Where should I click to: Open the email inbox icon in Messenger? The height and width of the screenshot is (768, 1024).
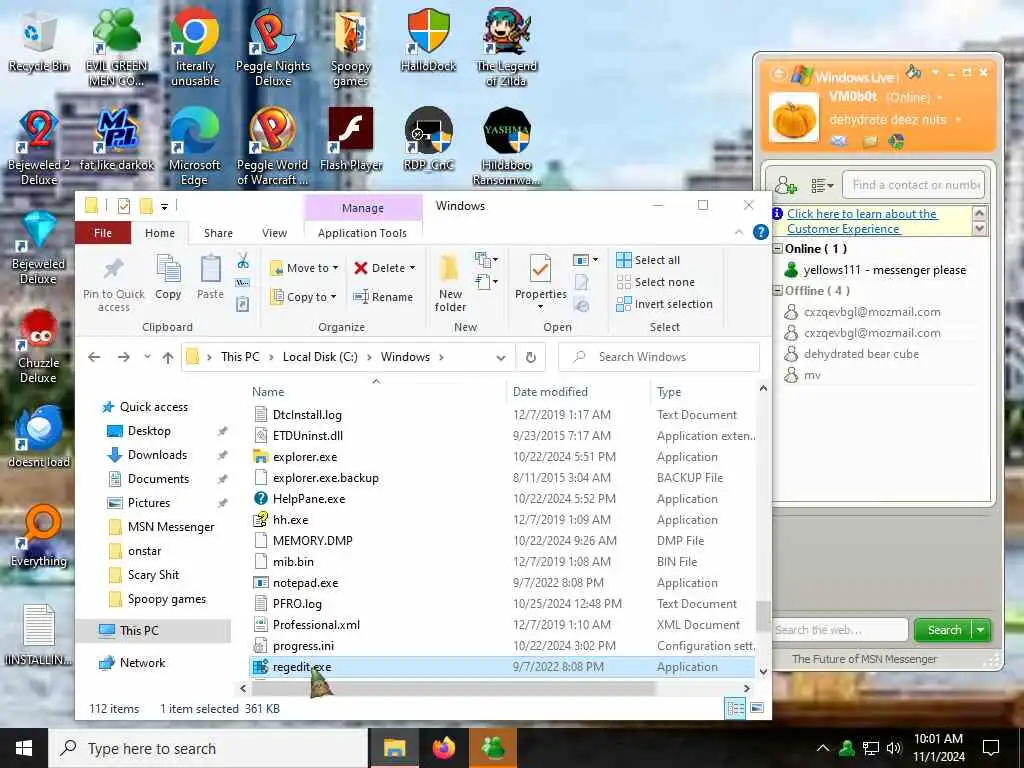click(x=839, y=141)
